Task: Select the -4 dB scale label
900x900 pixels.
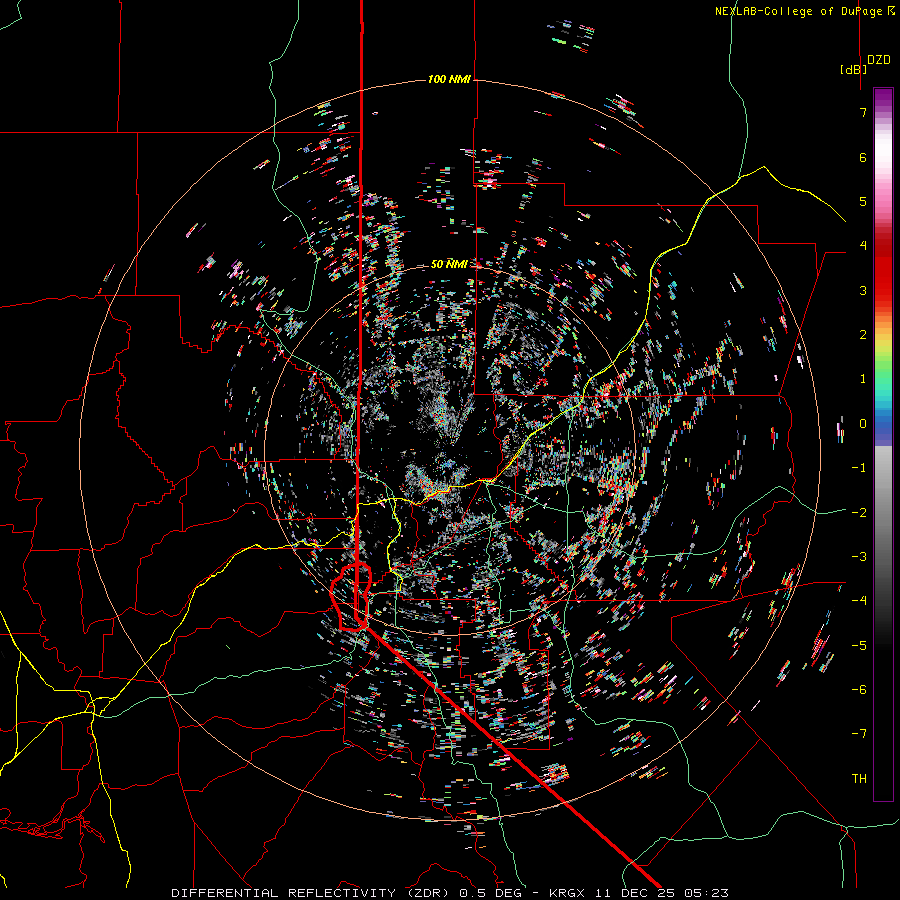Action: tap(859, 600)
